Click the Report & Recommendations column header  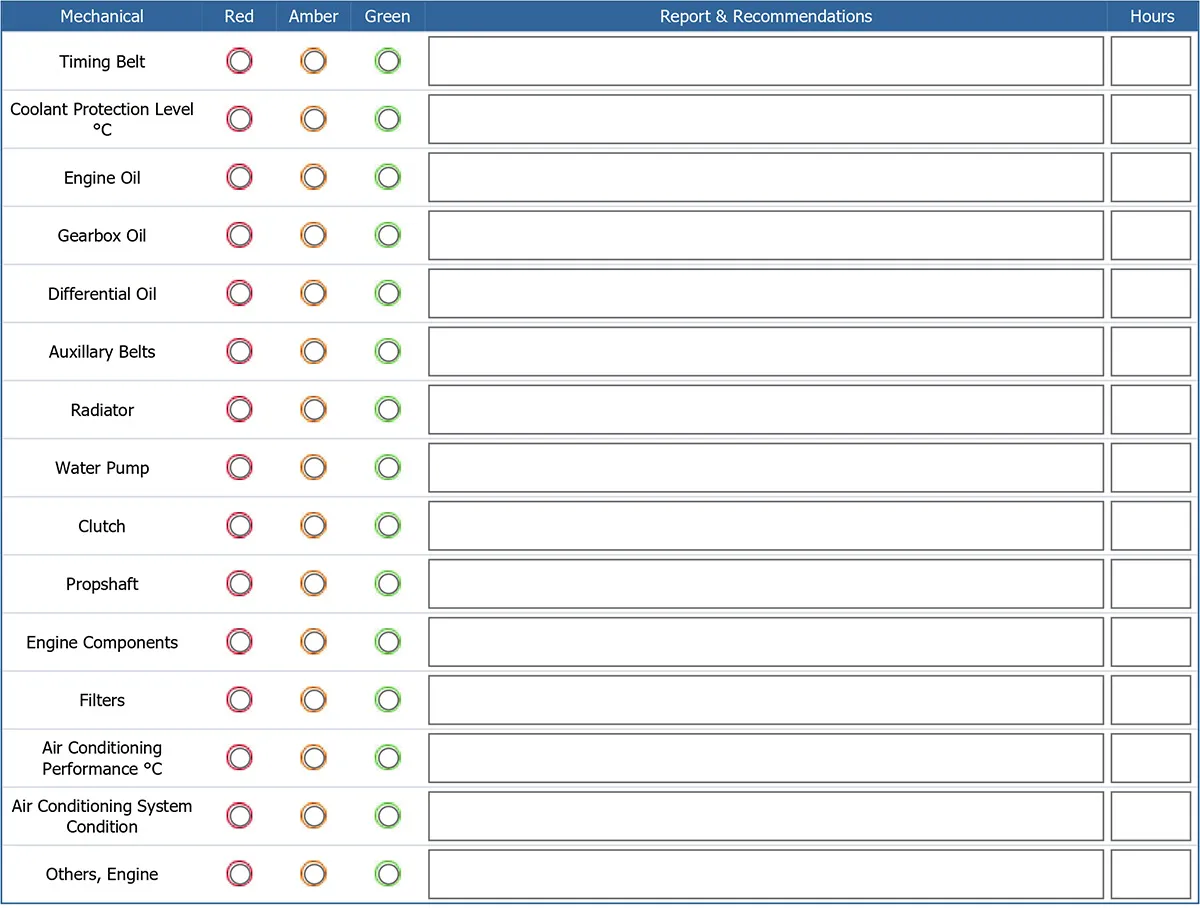(x=765, y=17)
